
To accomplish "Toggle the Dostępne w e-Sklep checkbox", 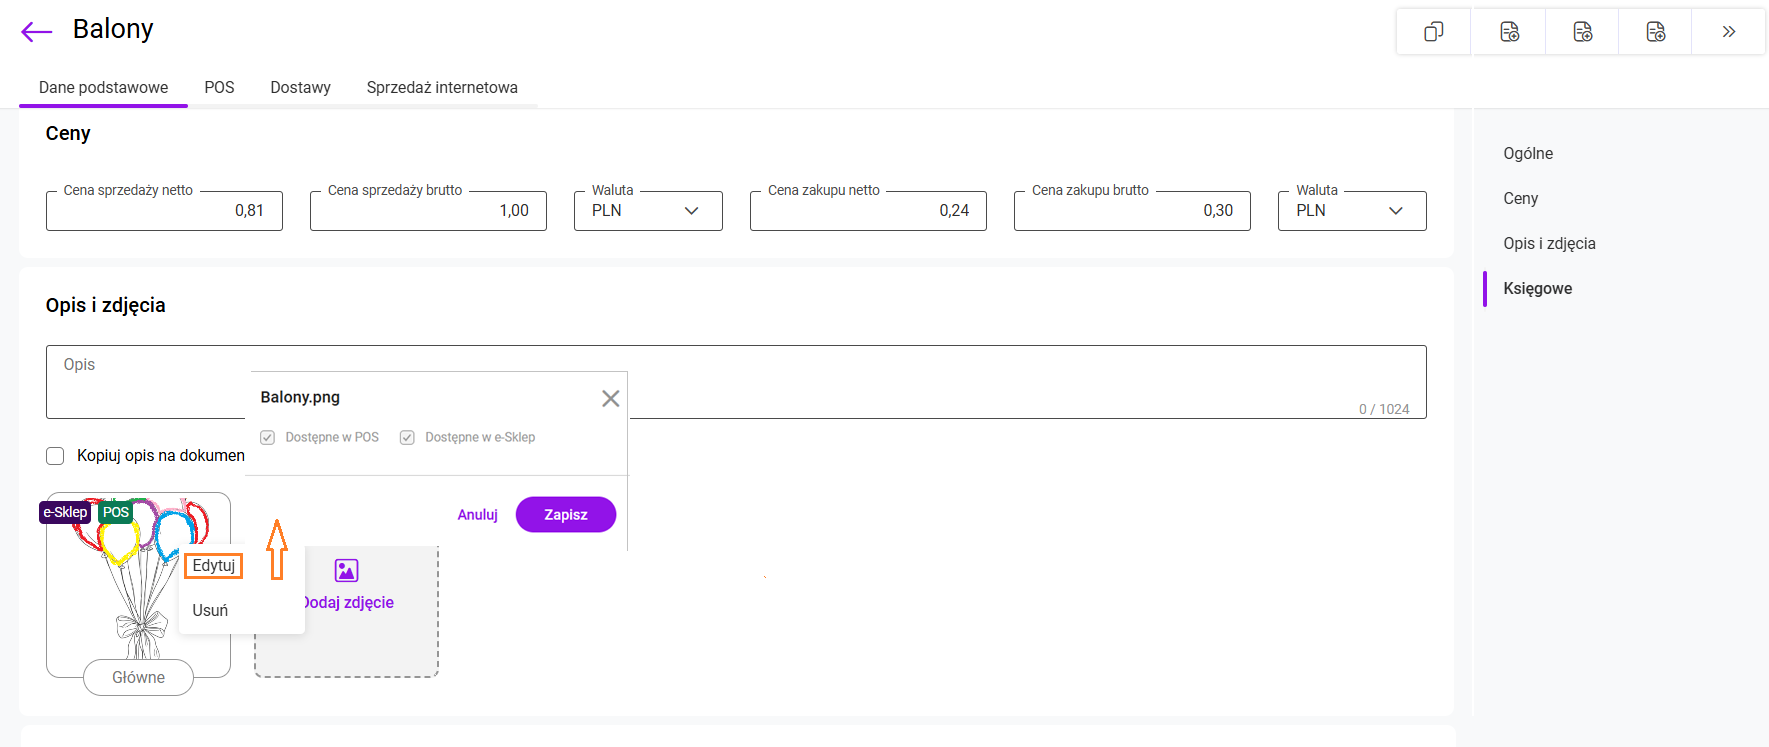I will pos(407,438).
